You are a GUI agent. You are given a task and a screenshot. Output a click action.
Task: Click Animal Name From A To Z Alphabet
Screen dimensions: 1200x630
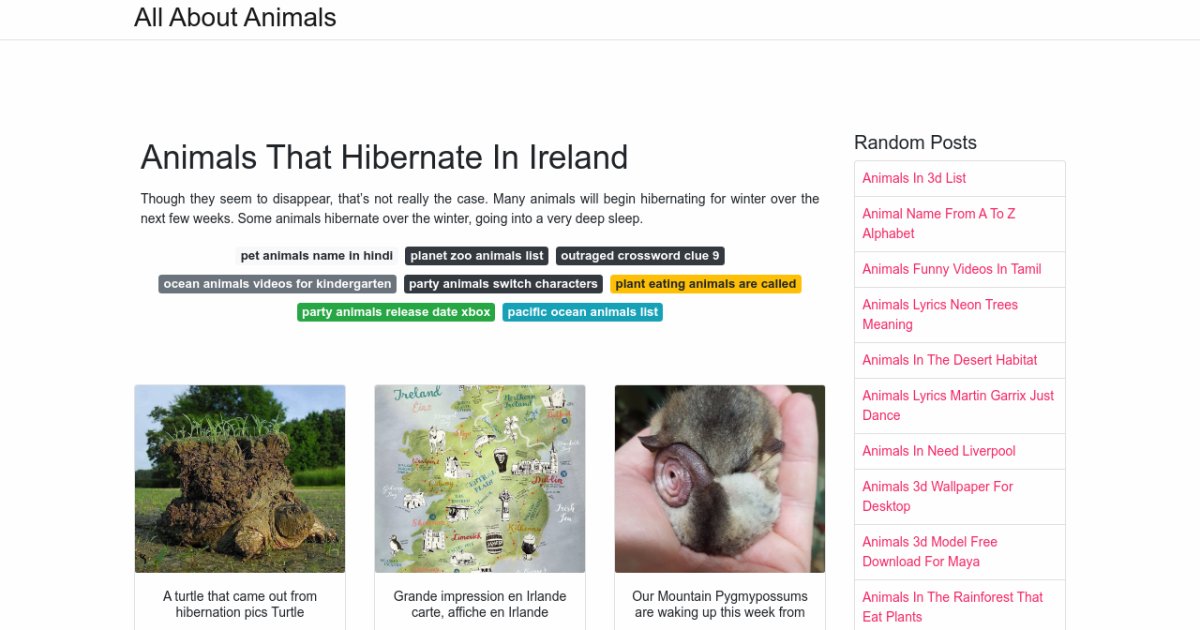click(938, 223)
